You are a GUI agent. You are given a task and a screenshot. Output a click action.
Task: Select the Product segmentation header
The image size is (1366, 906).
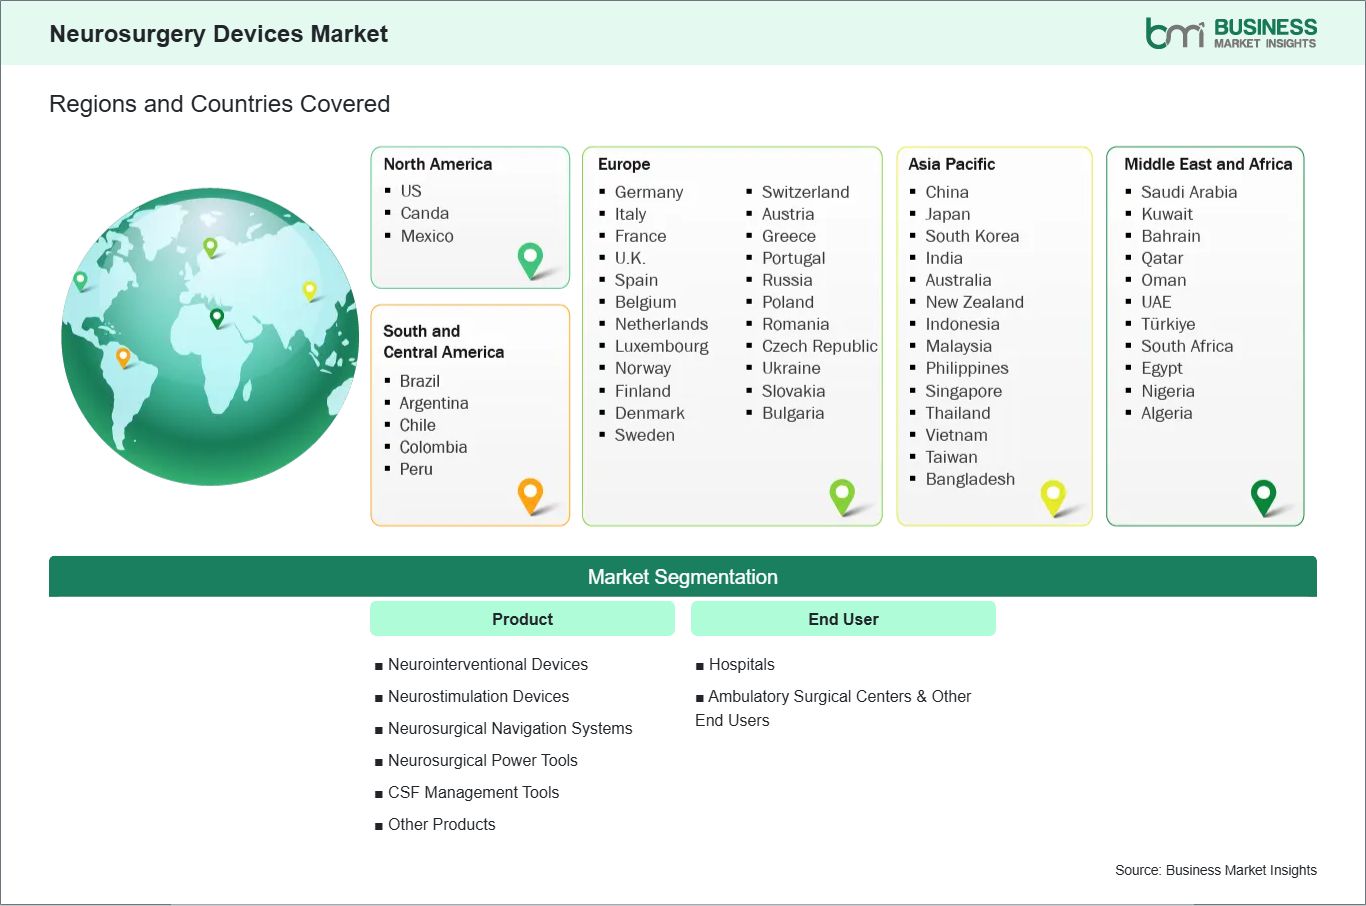coord(522,619)
